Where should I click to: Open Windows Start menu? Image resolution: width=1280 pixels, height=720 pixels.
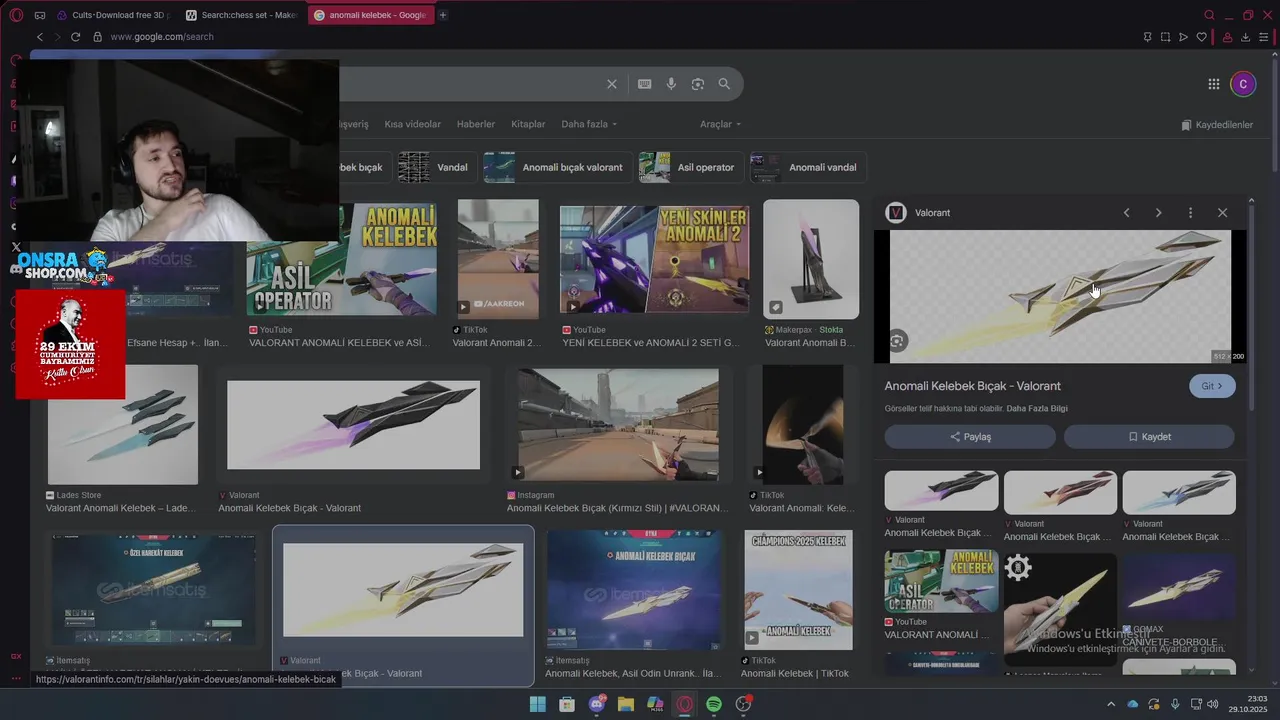(x=538, y=704)
